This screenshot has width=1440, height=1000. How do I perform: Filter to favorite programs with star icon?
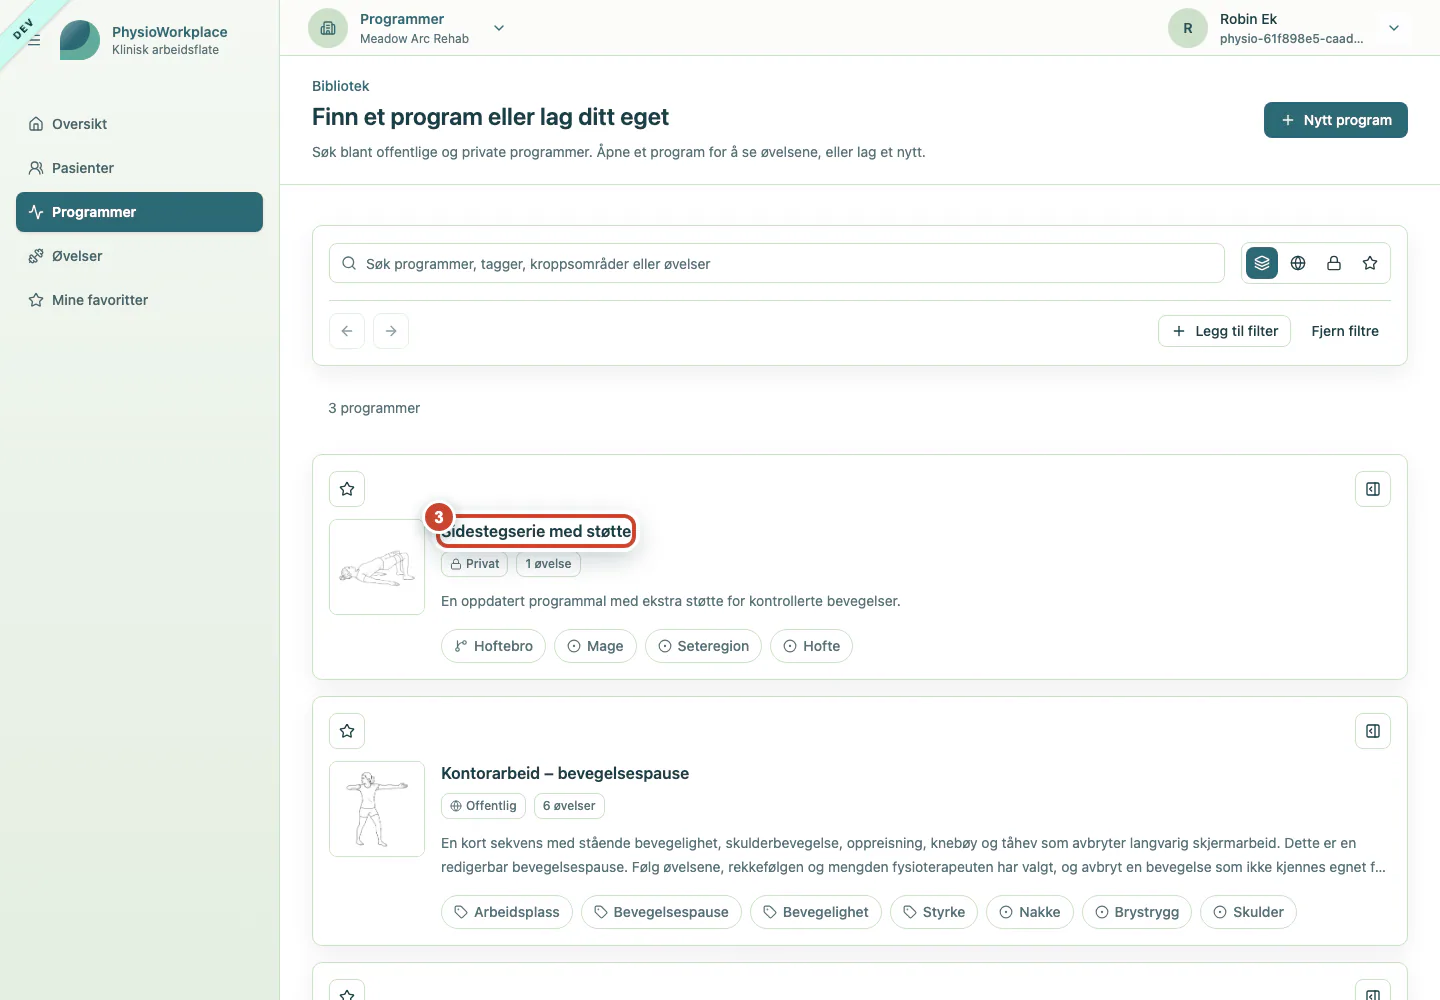coord(1370,263)
